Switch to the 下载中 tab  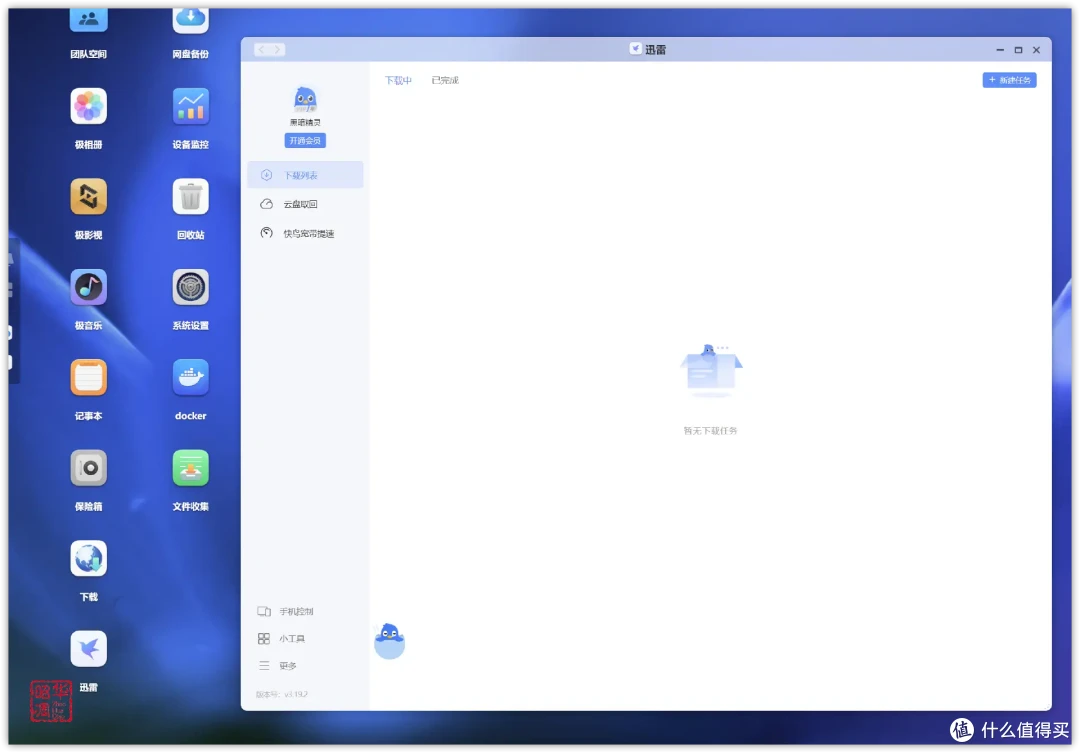pos(398,81)
